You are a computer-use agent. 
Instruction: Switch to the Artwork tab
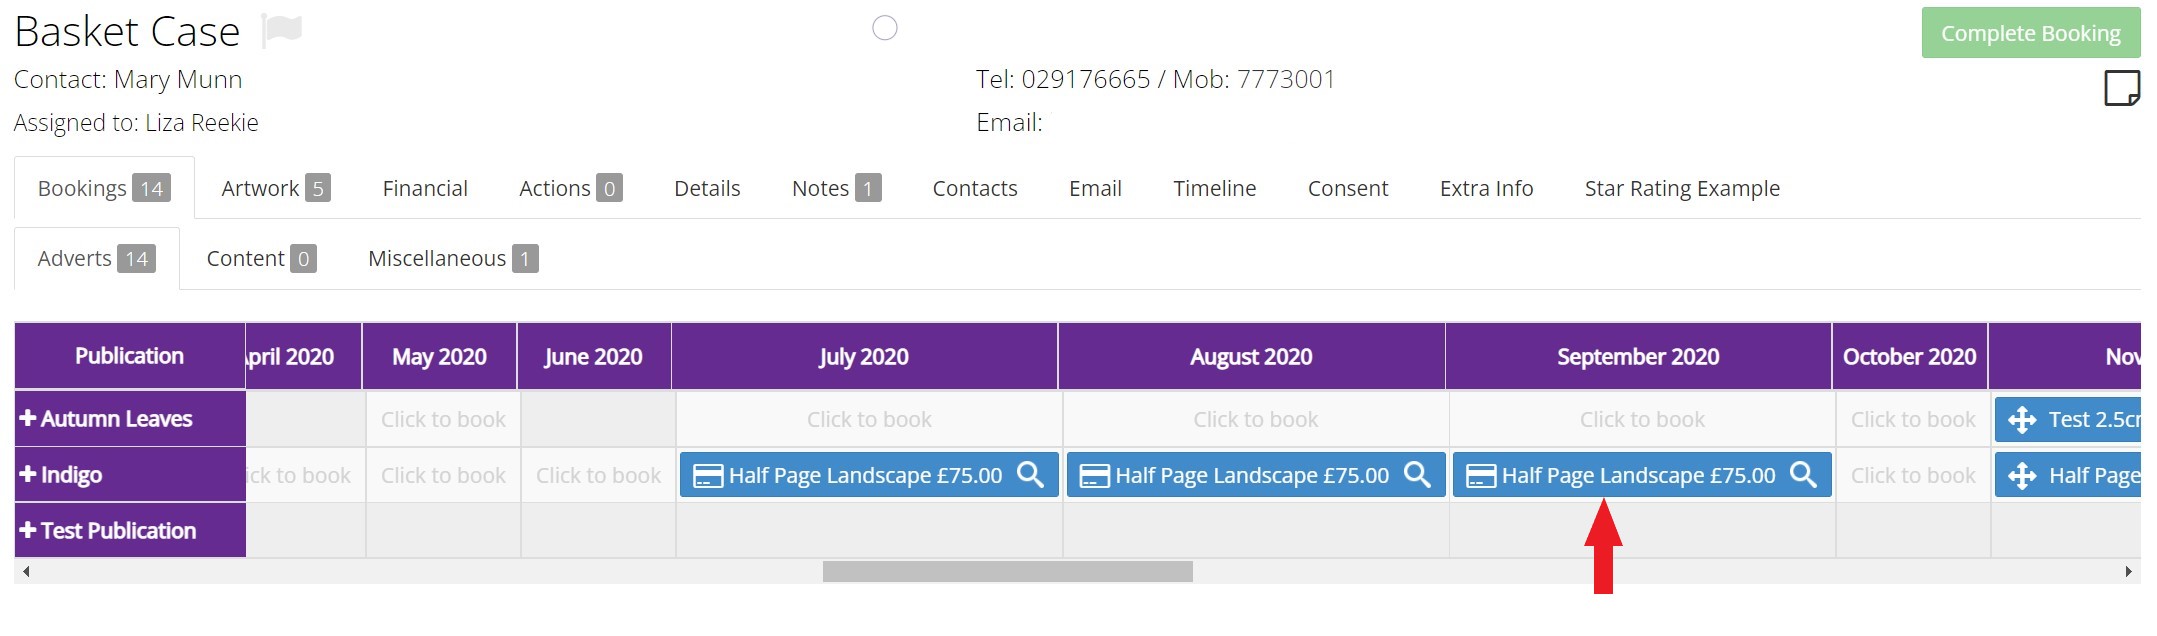(x=275, y=188)
